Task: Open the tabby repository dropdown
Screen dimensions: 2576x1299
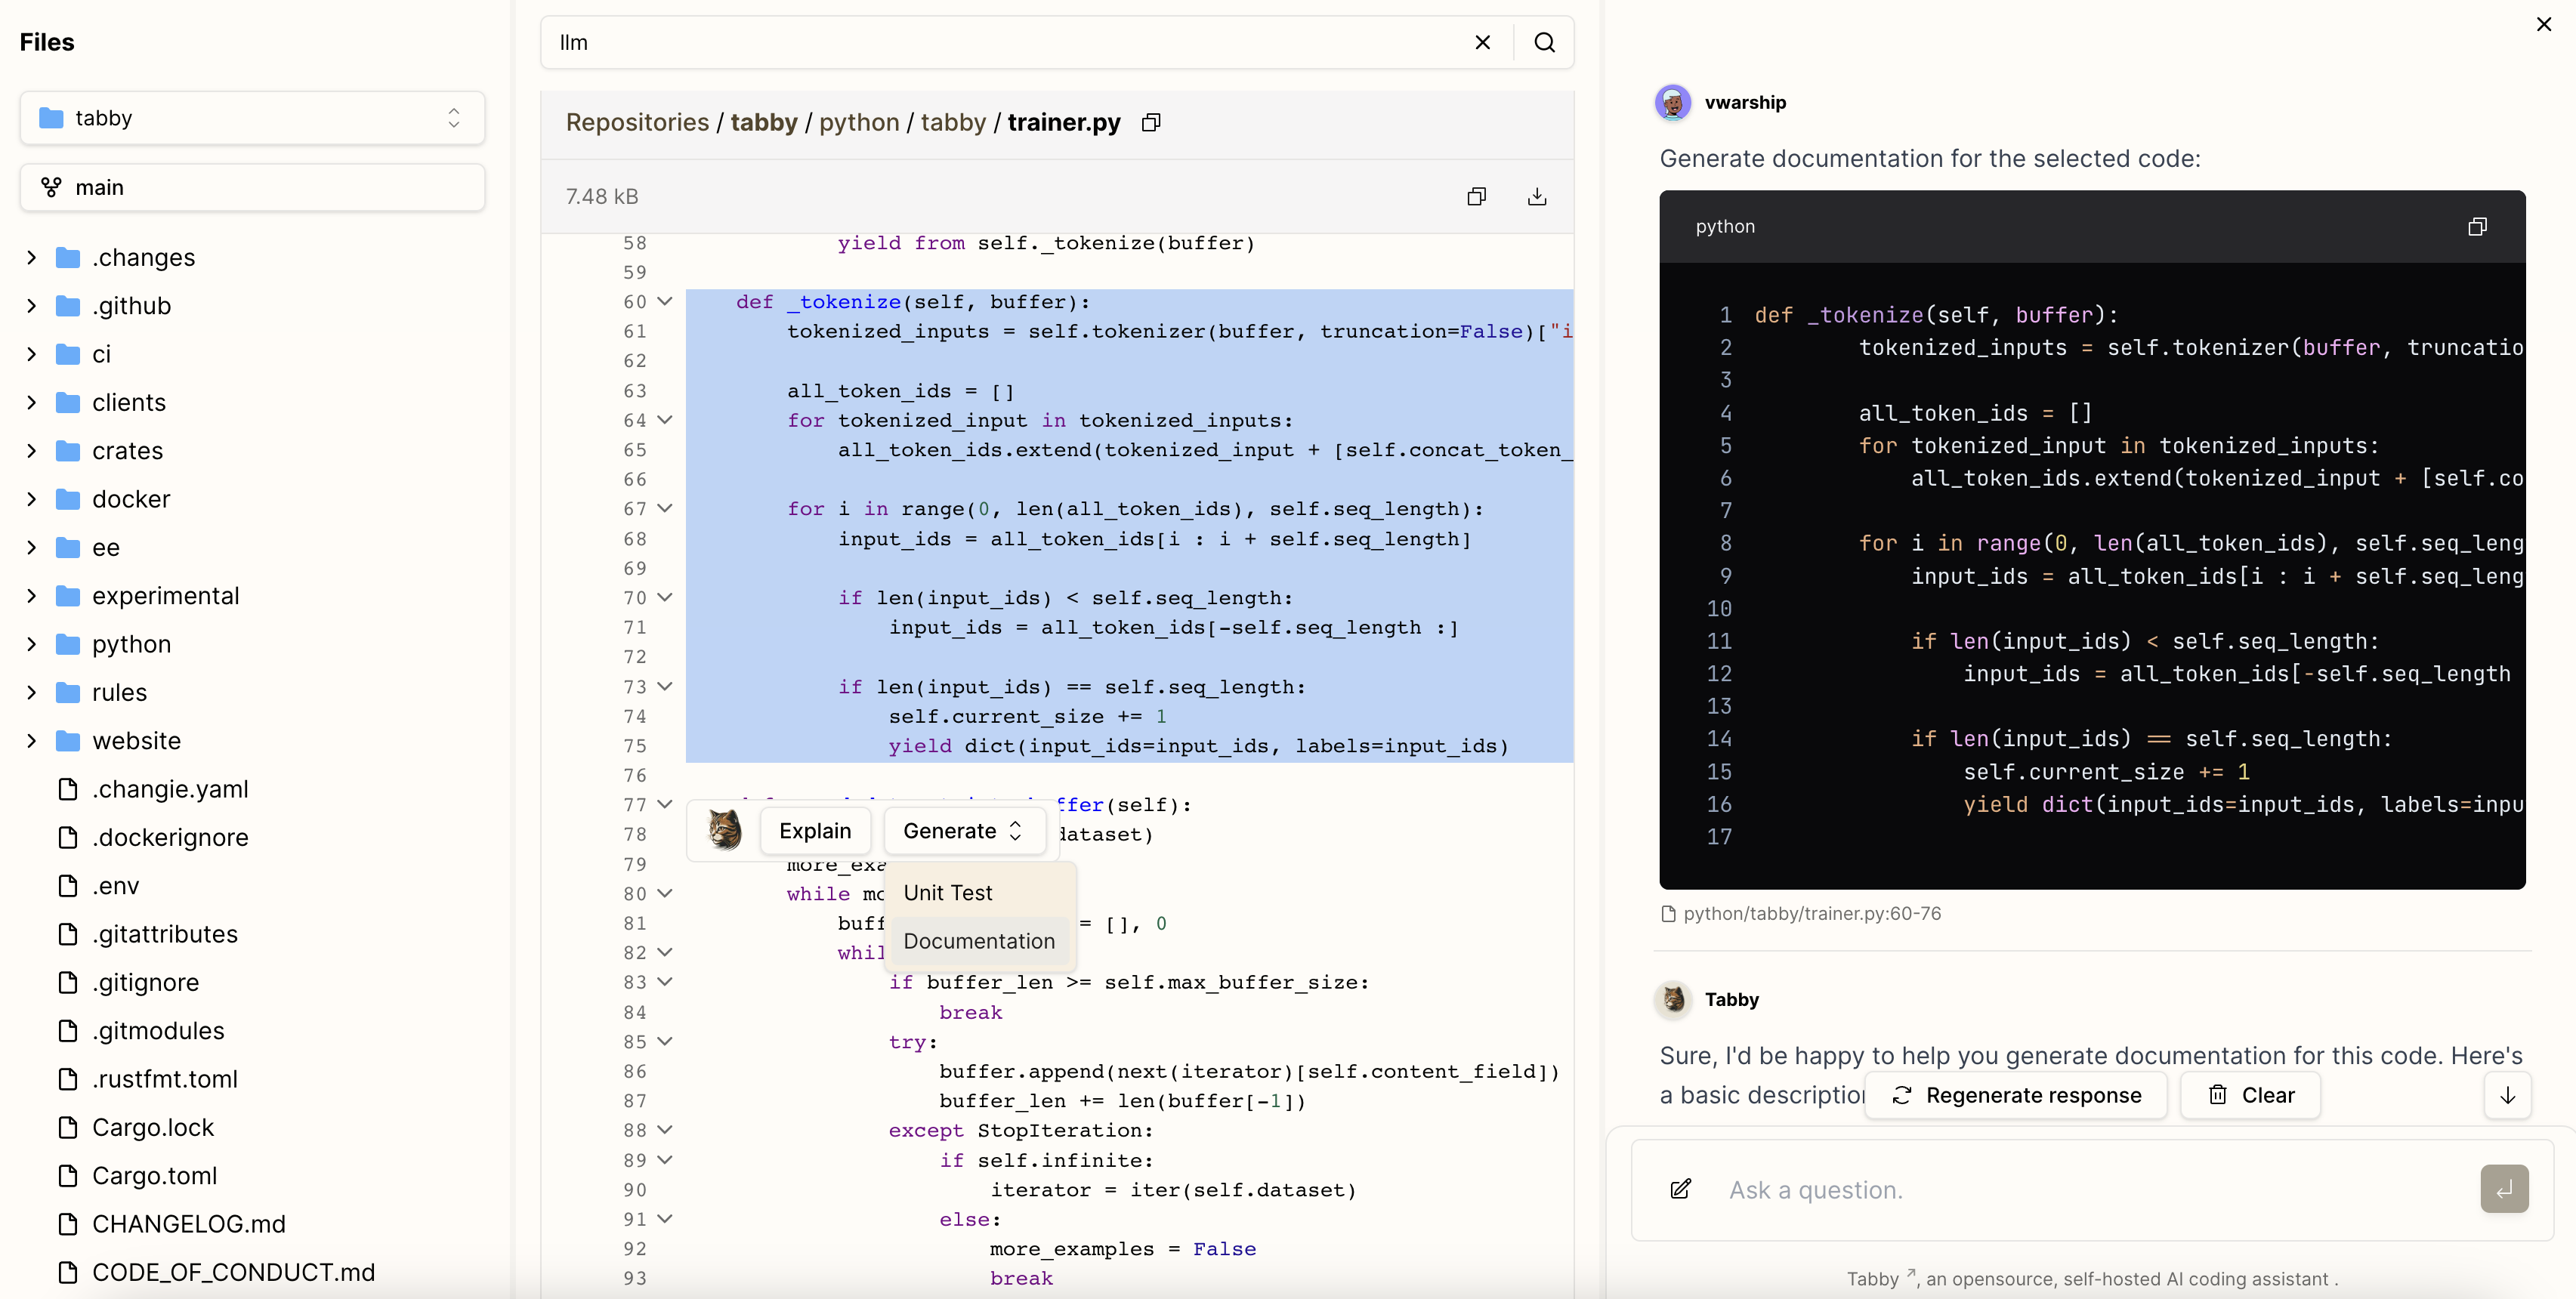Action: point(252,118)
